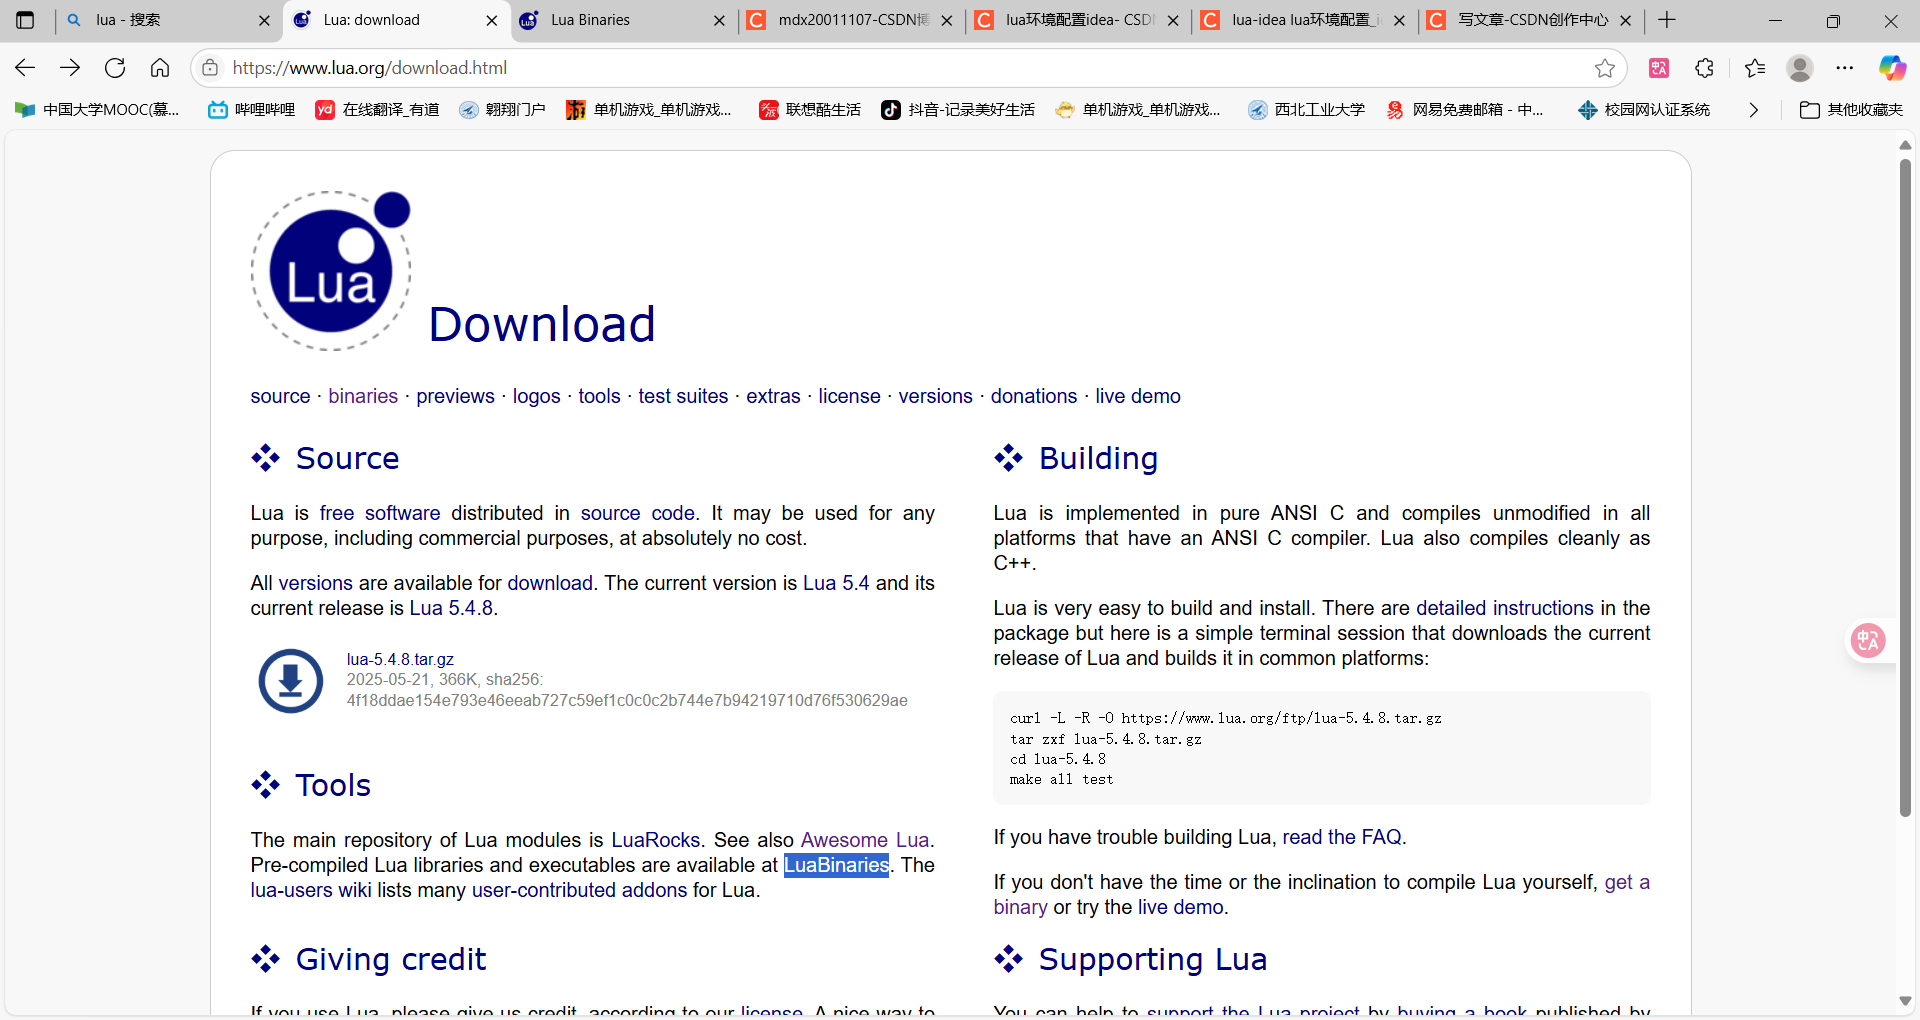The height and width of the screenshot is (1020, 1920).
Task: Toggle the favorite star for this page
Action: tap(1605, 67)
